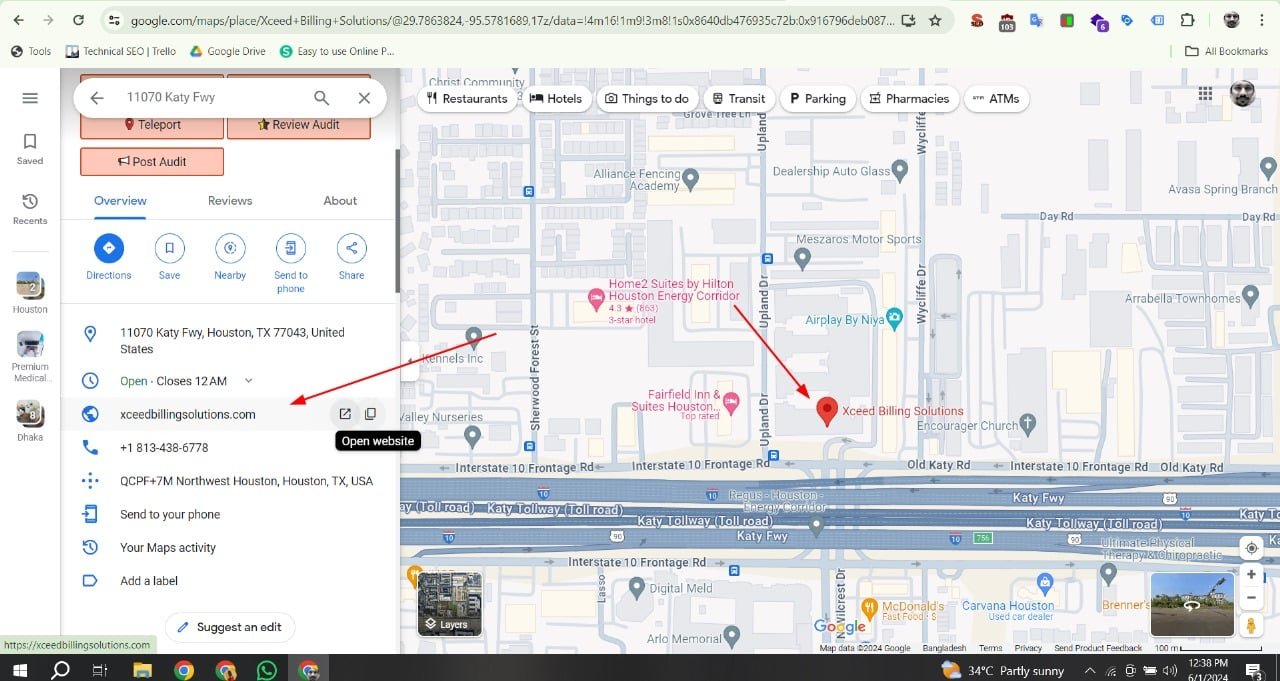The image size is (1280, 681).
Task: Click the Suggest an edit button
Action: (230, 627)
